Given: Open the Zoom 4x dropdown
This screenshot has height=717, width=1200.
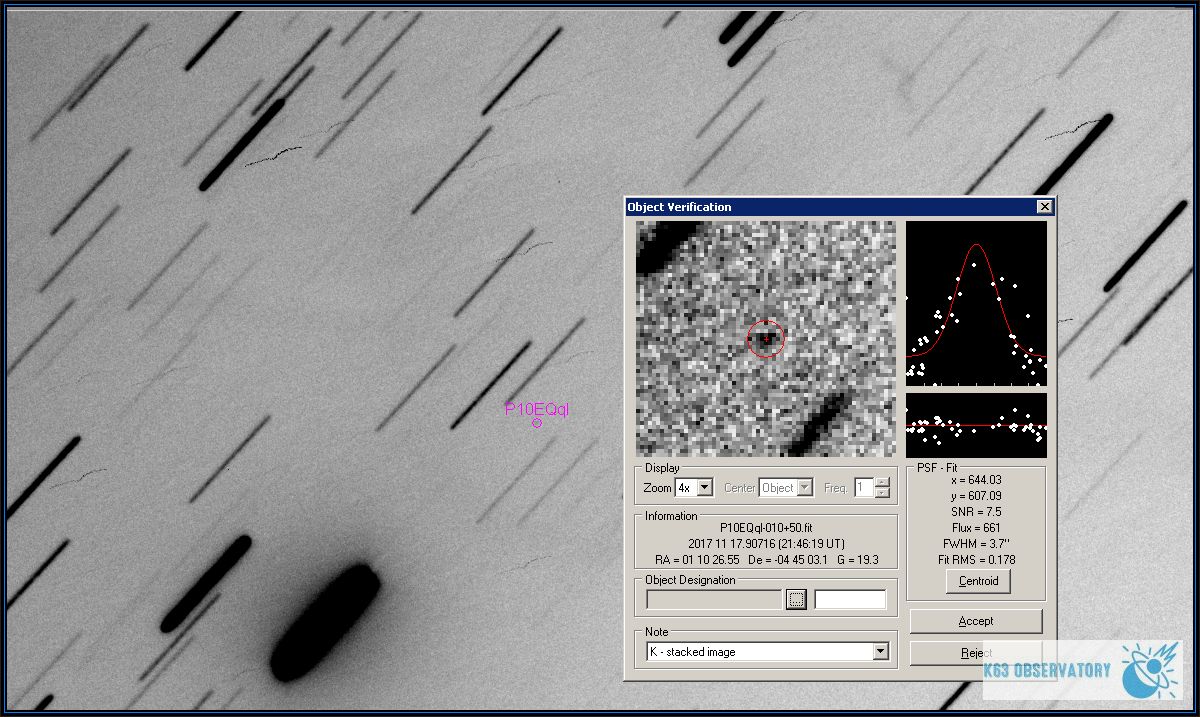Looking at the screenshot, I should [x=704, y=488].
